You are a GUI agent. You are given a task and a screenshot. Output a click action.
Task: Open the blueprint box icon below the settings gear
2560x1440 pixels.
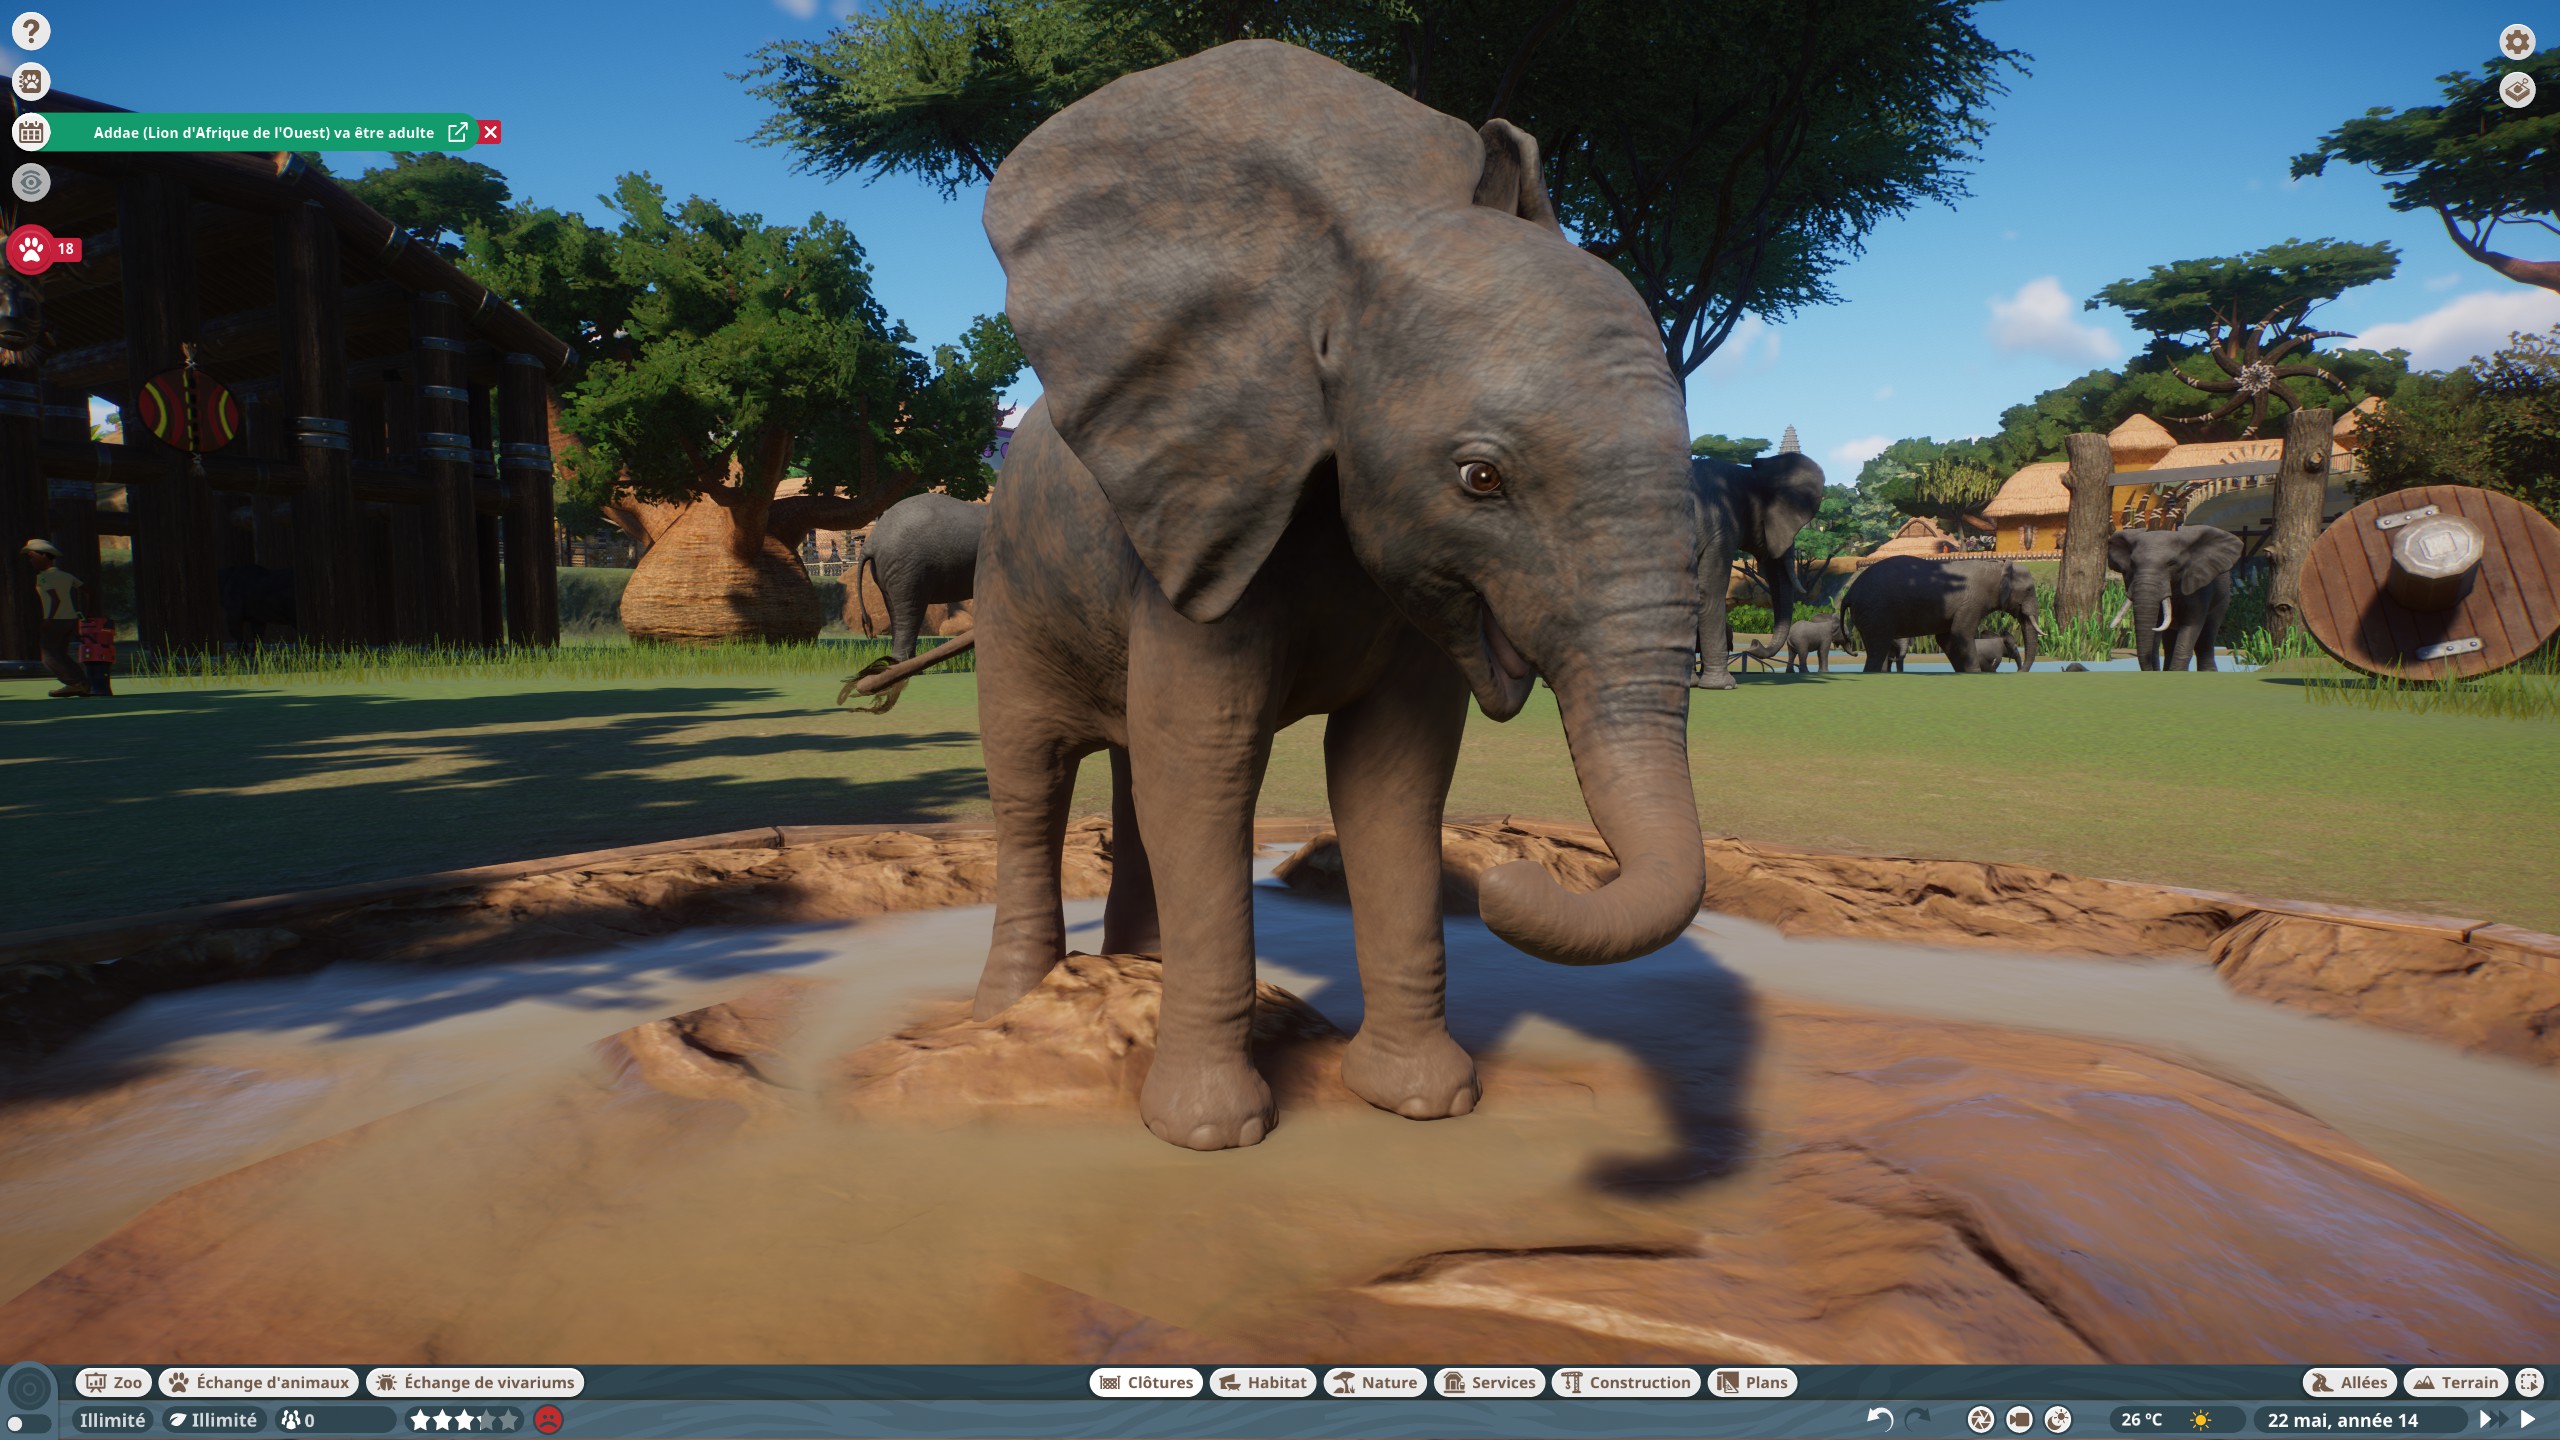point(2517,90)
